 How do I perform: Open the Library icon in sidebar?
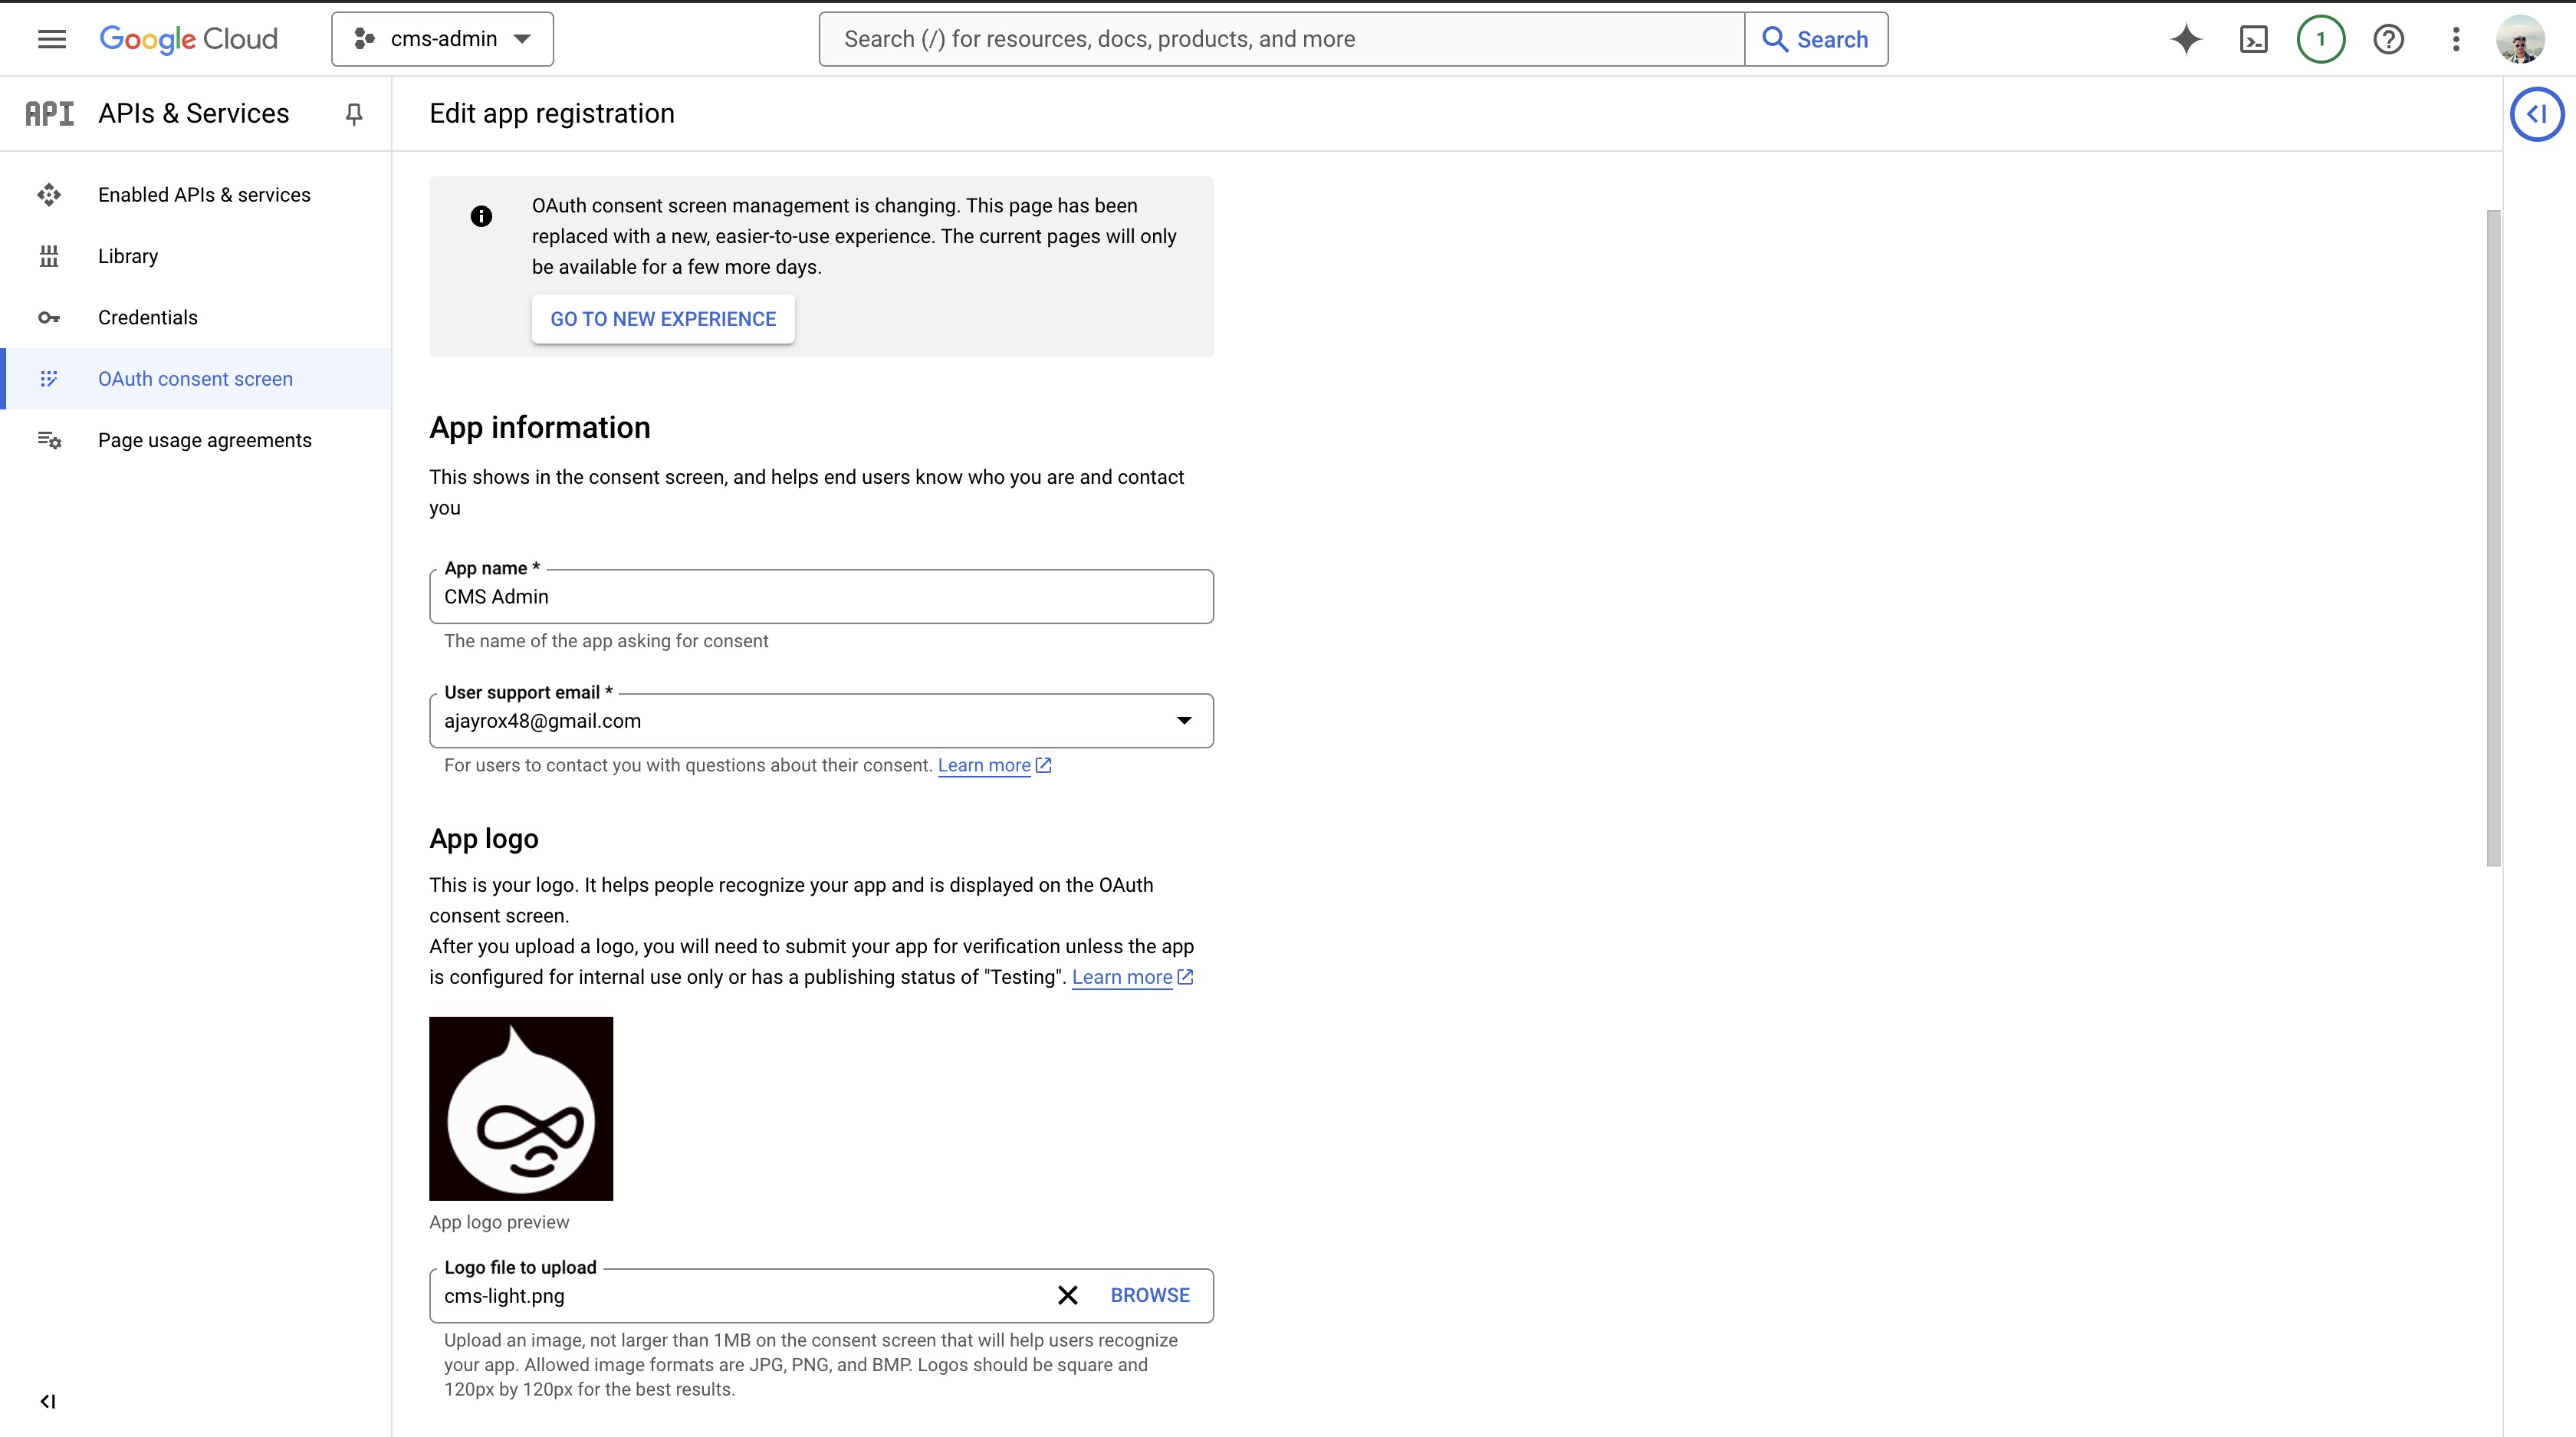point(50,255)
